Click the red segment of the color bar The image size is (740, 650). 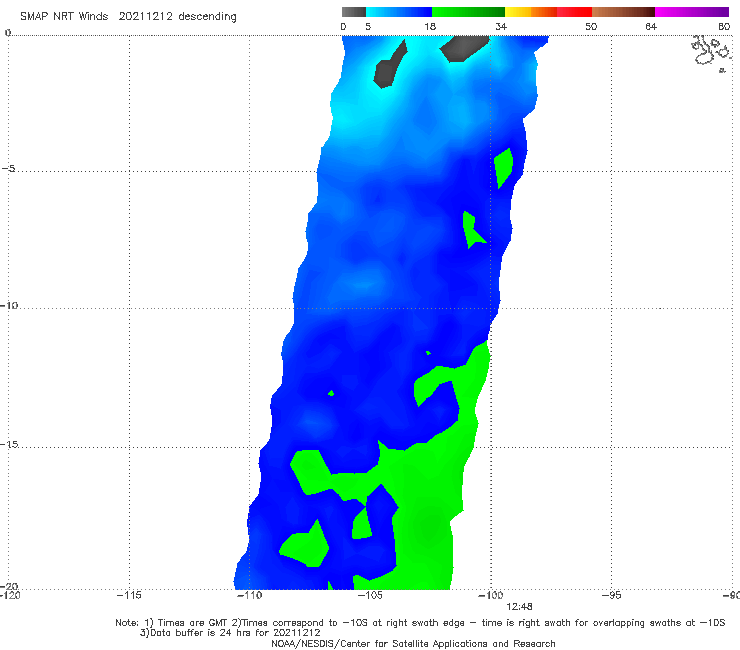click(574, 12)
